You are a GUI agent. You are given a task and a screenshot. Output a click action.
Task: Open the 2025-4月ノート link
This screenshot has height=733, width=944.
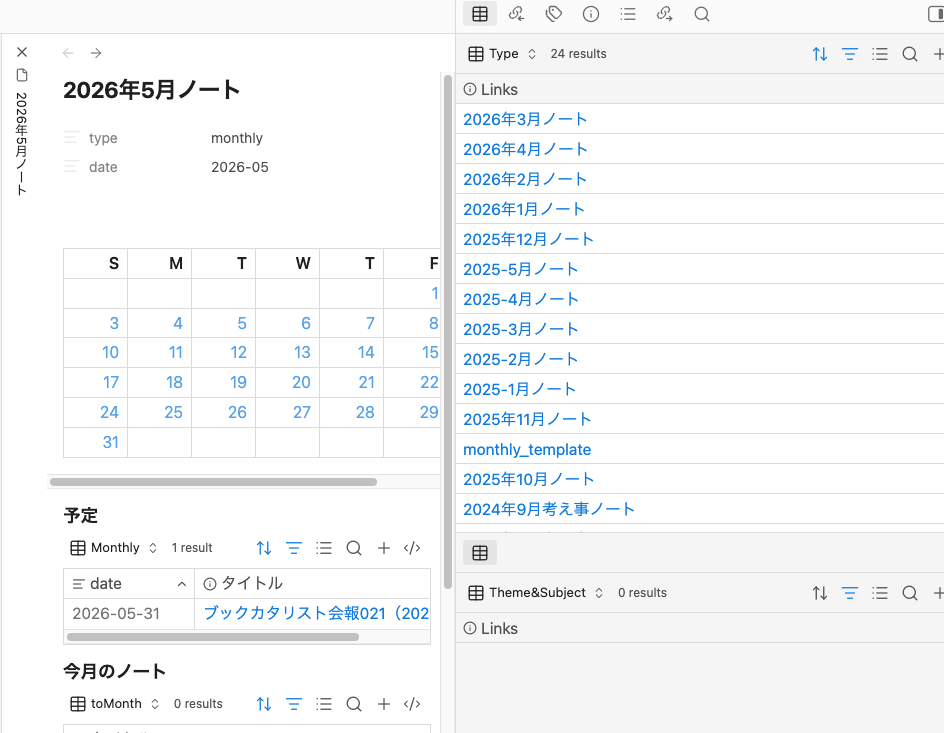pos(521,299)
